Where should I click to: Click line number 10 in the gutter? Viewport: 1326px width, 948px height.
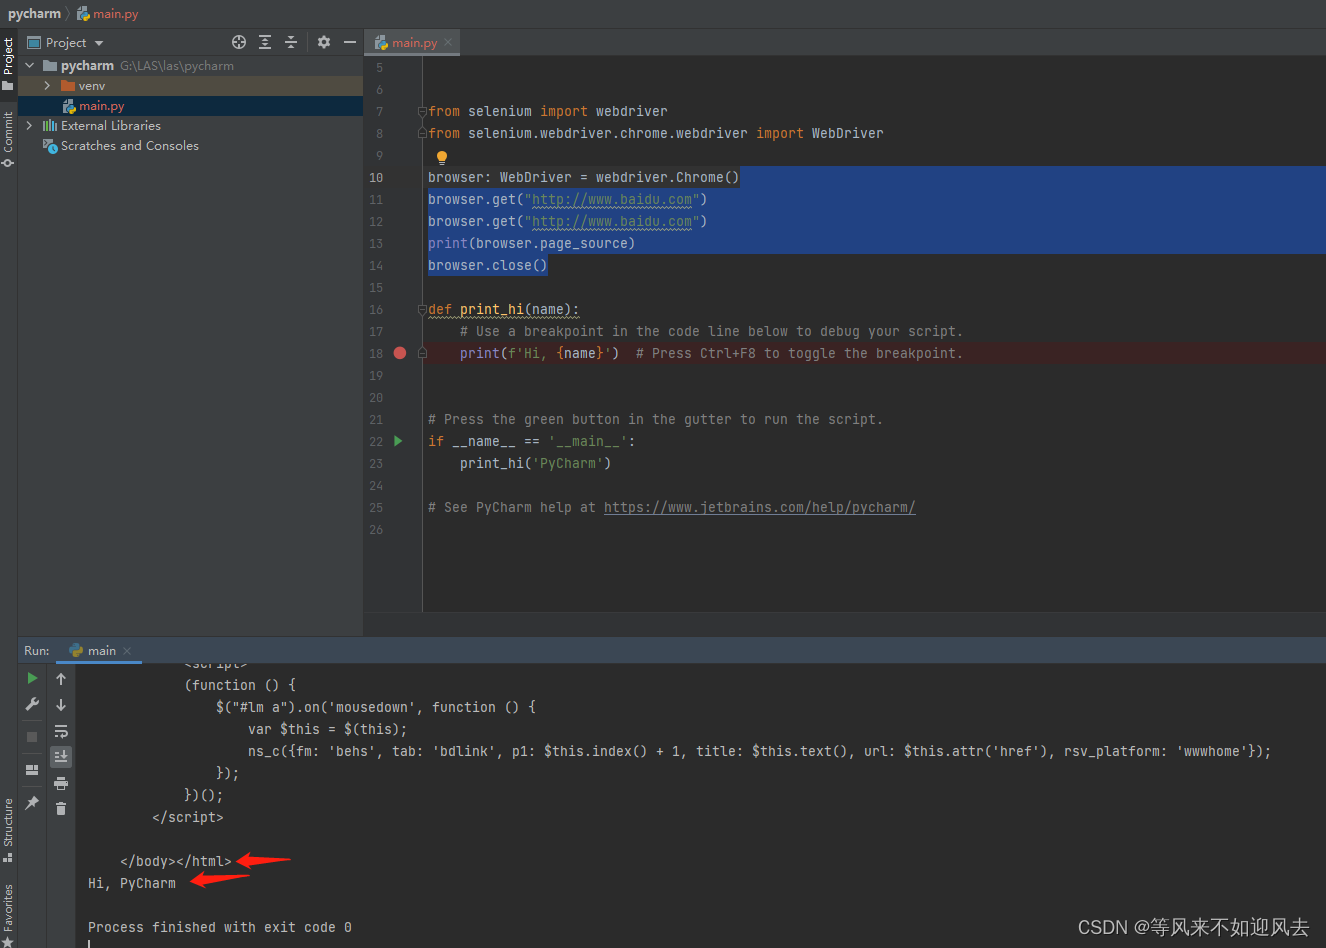point(376,177)
